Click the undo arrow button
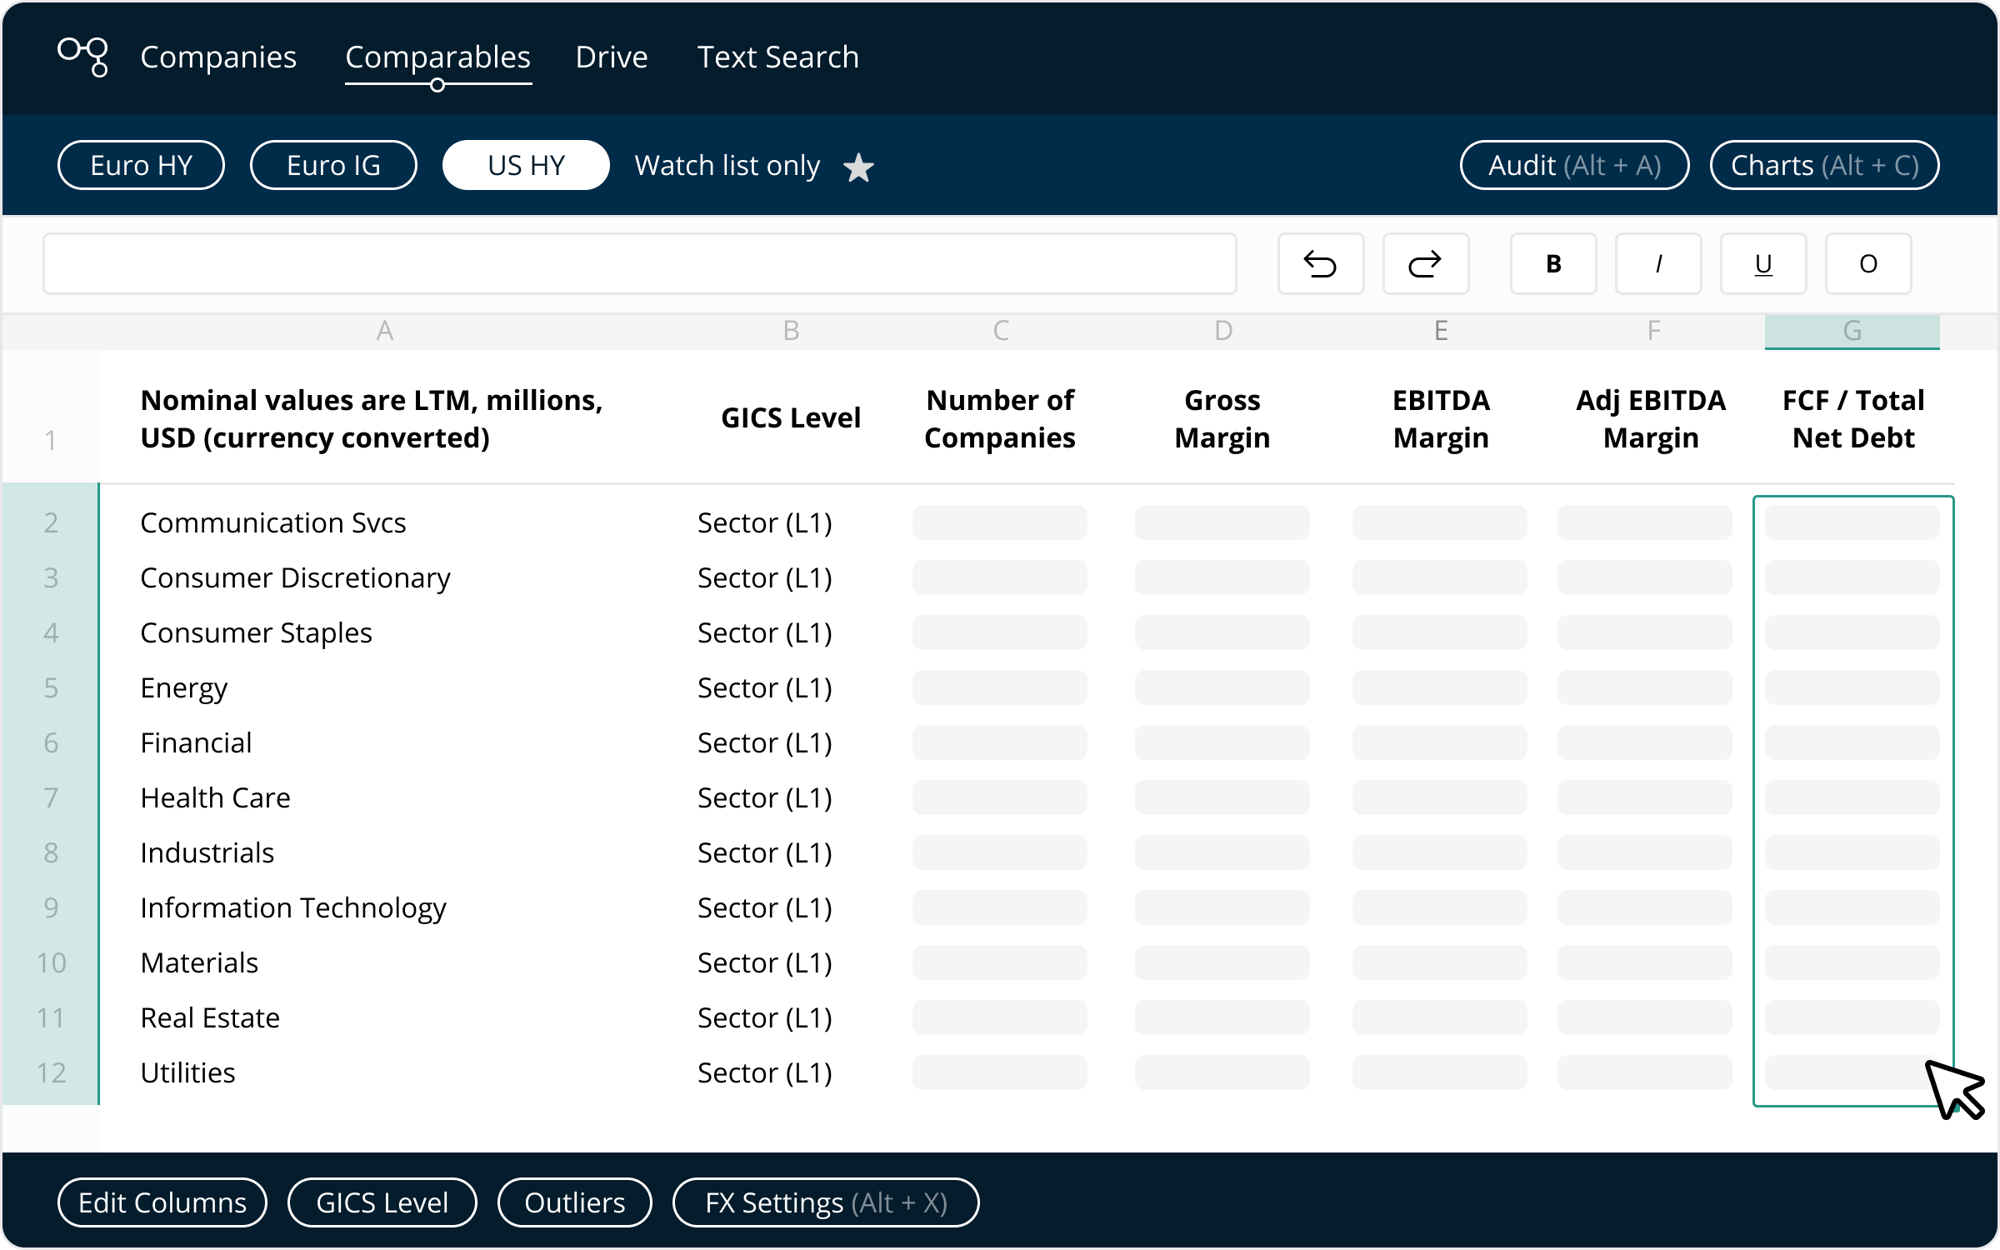 pos(1320,264)
